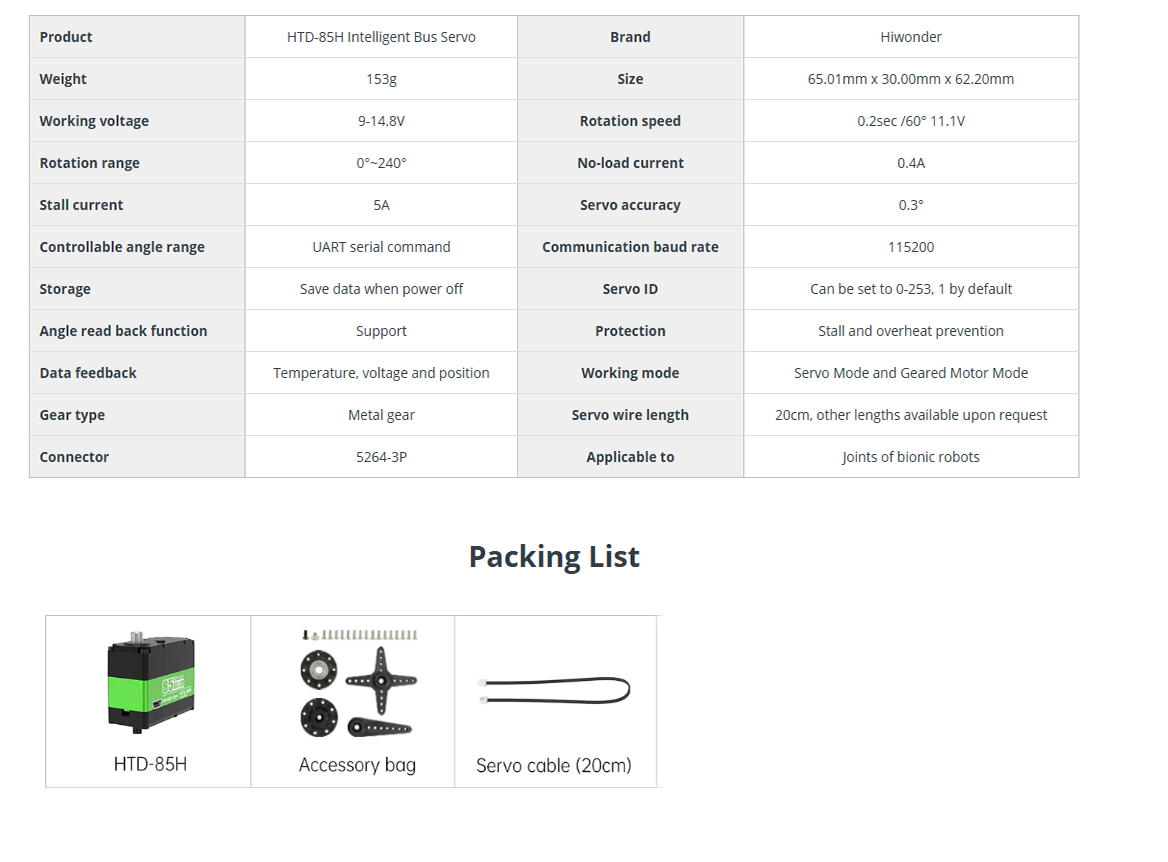The width and height of the screenshot is (1168, 862).
Task: Click the "9-14.8V" voltage value
Action: (381, 121)
